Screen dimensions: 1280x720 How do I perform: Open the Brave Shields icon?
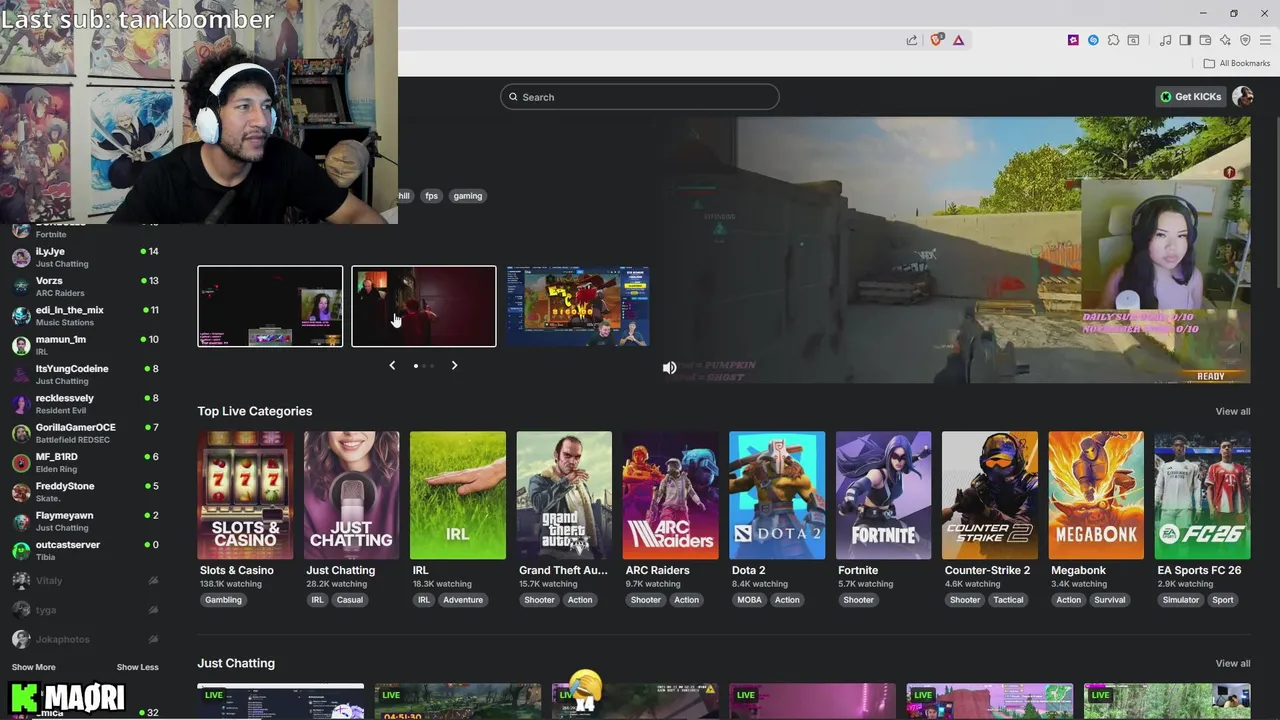[936, 40]
